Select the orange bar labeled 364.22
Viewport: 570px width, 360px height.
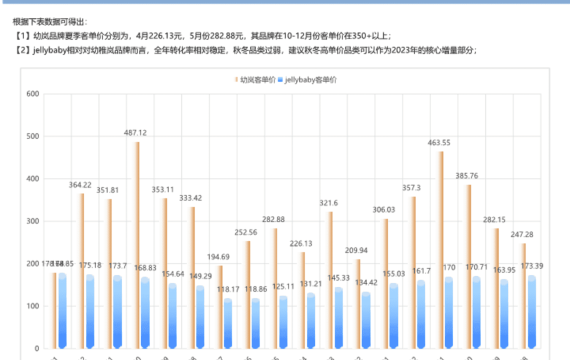click(x=82, y=271)
